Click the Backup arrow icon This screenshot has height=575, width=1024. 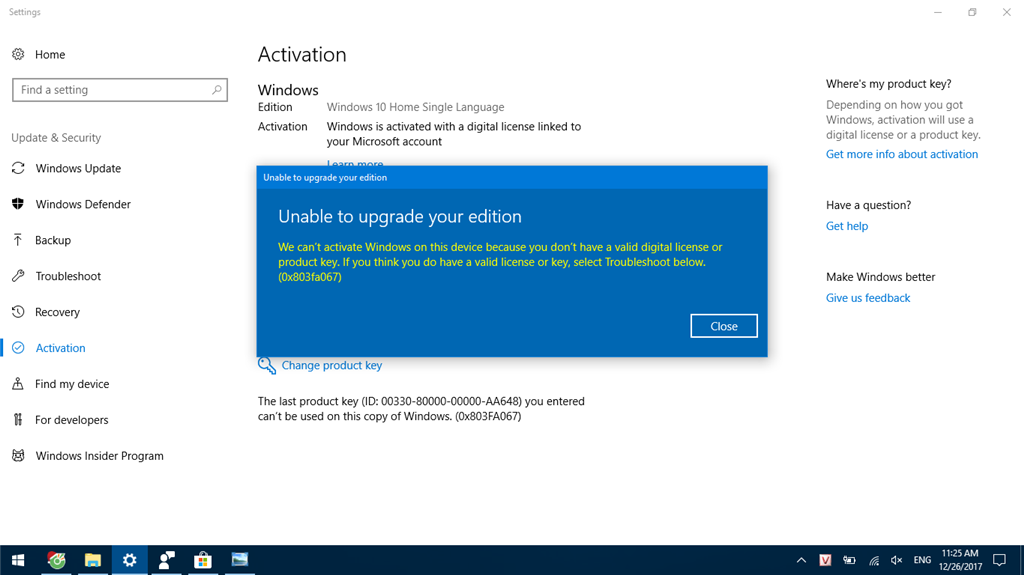(18, 240)
